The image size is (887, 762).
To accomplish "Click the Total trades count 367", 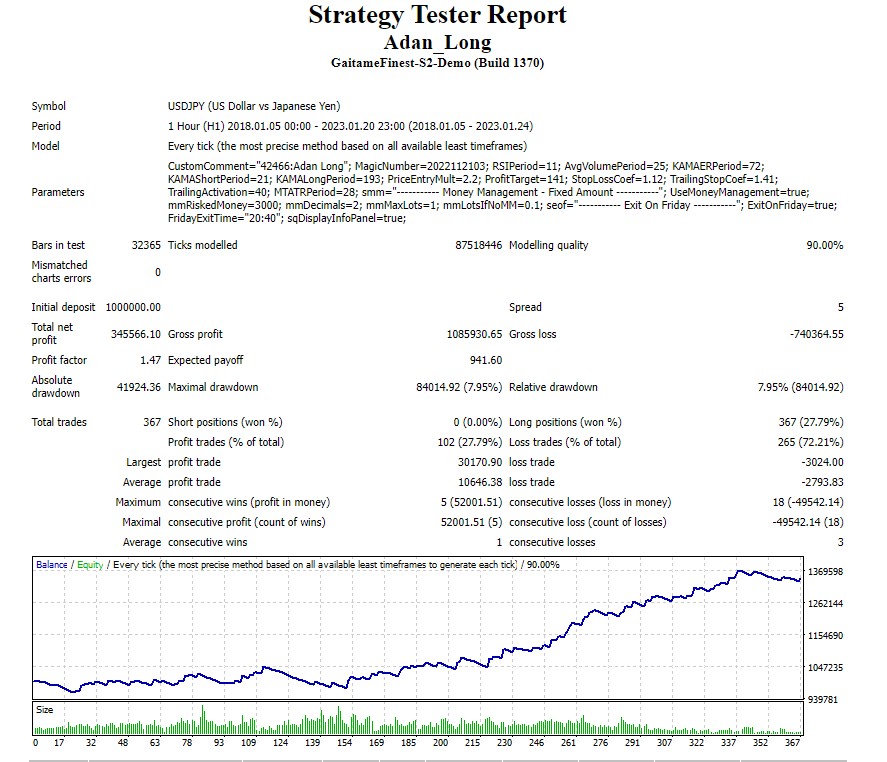I will 151,423.
